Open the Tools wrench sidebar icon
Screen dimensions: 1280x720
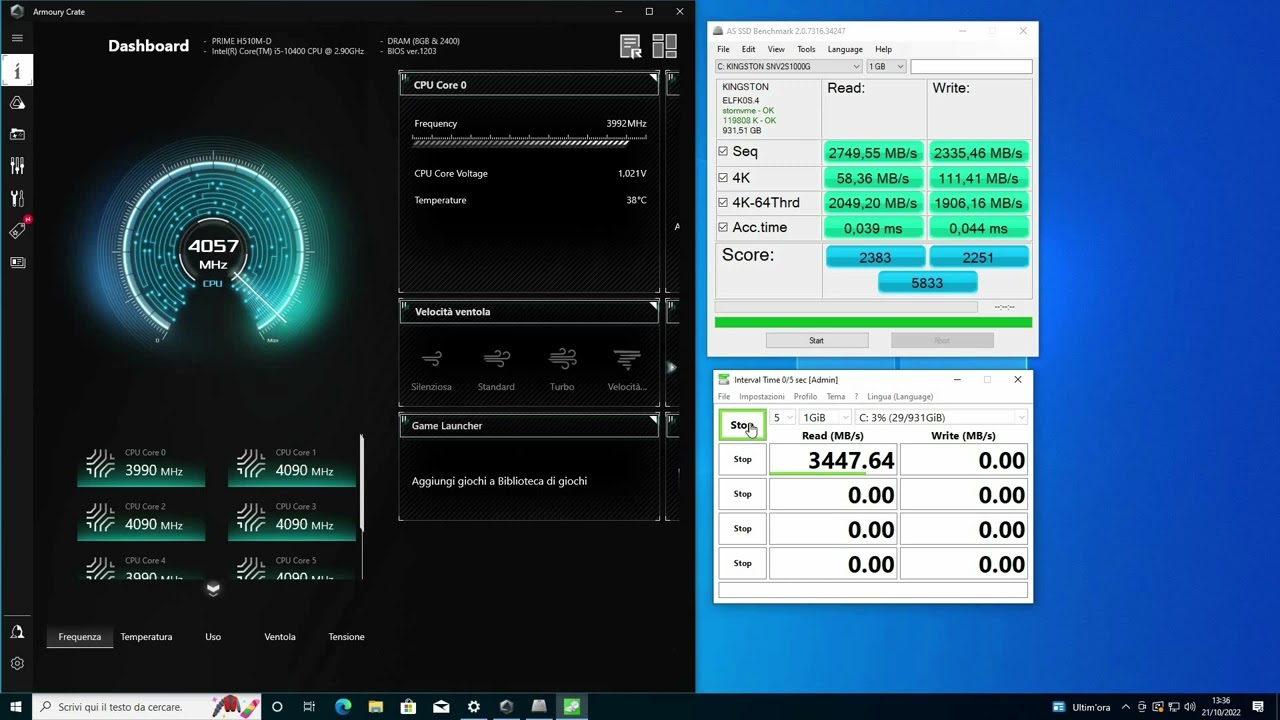point(17,198)
